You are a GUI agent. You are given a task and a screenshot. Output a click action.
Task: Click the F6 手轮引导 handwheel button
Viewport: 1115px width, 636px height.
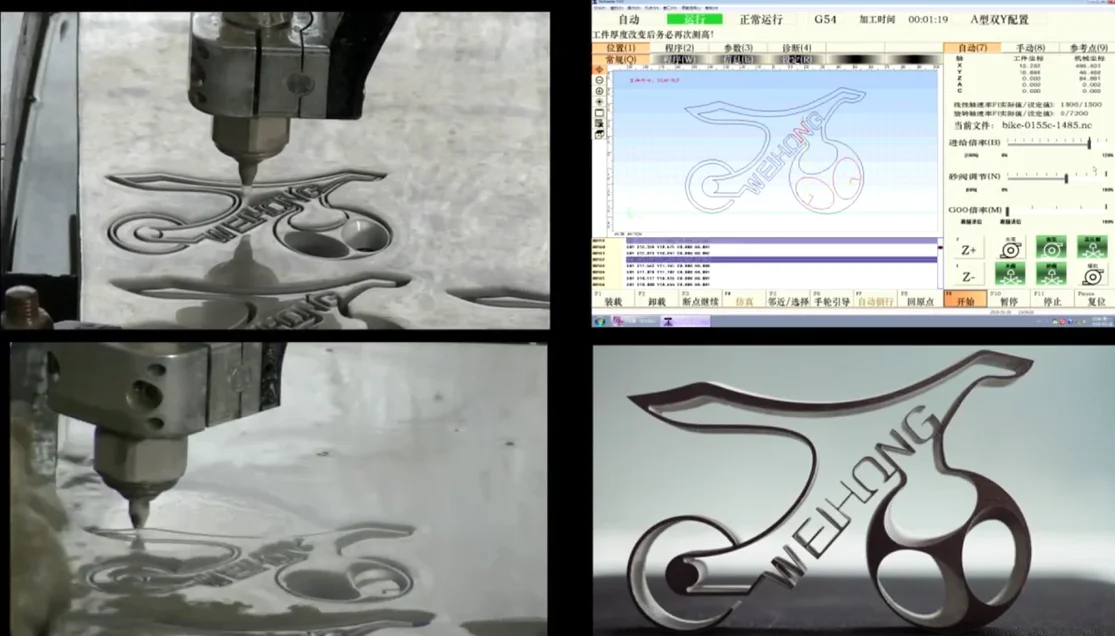tap(832, 299)
